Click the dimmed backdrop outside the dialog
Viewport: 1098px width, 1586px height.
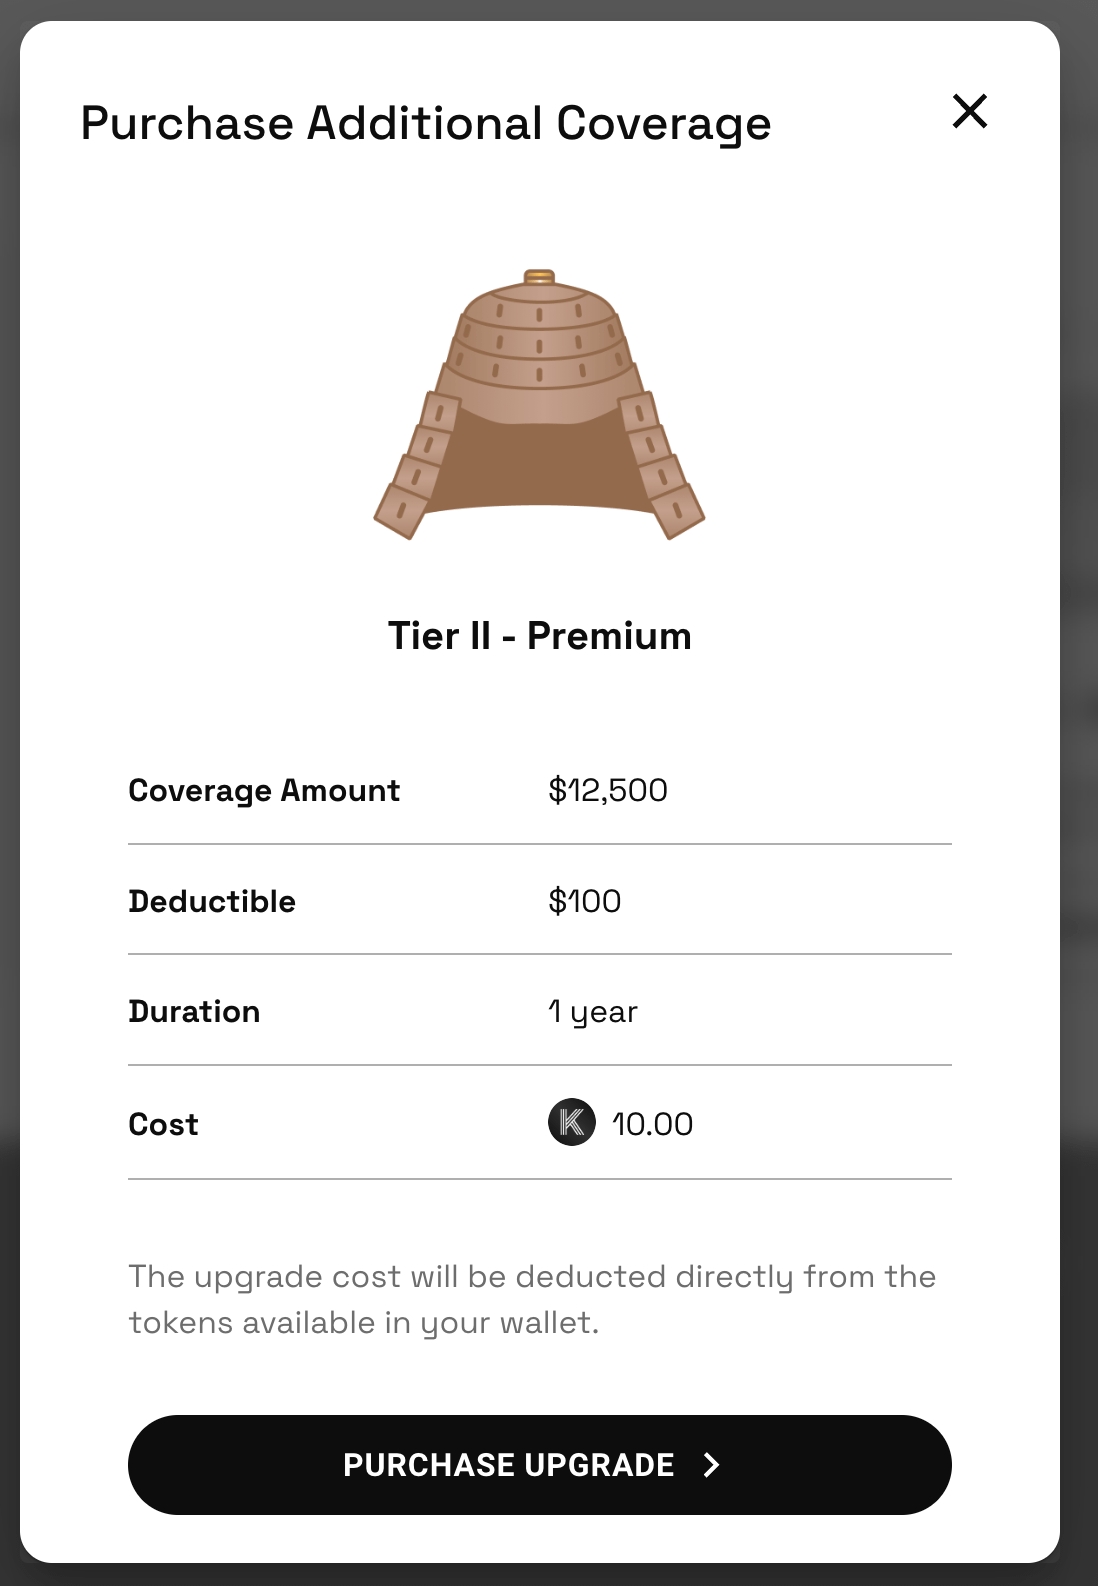click(1080, 800)
